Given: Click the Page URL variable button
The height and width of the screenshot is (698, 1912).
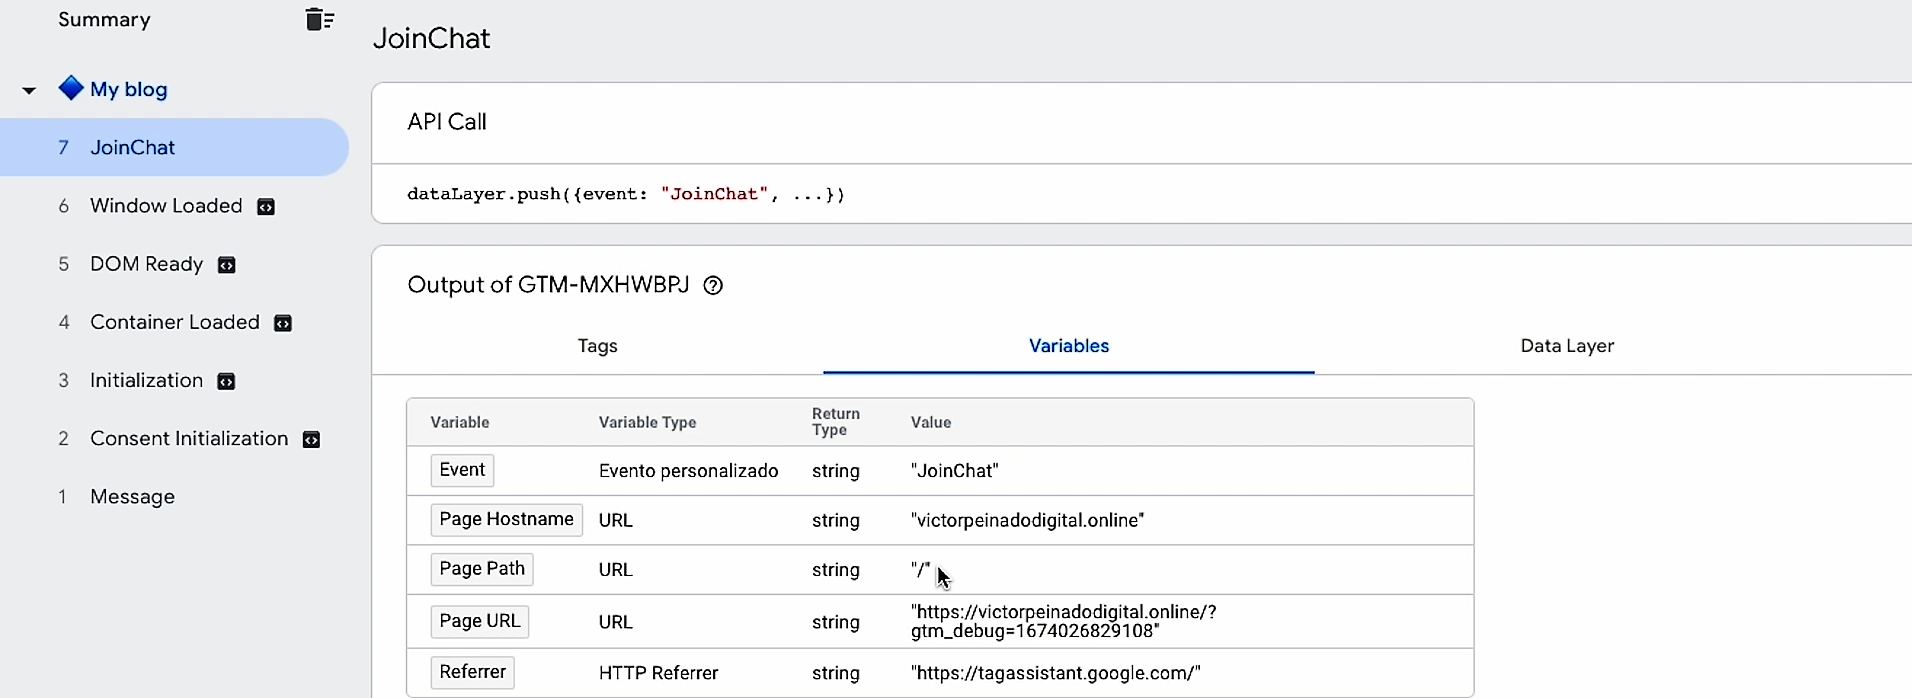Looking at the screenshot, I should click(x=480, y=621).
